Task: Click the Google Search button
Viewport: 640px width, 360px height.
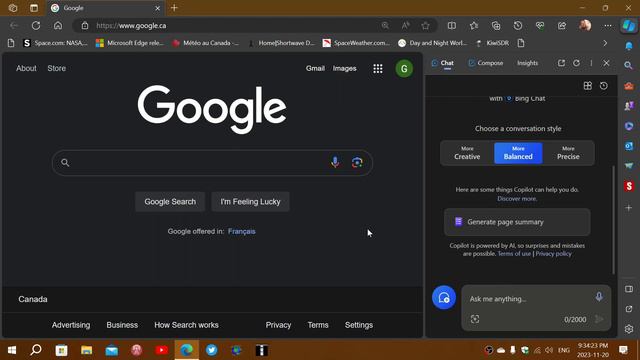Action: [x=170, y=202]
